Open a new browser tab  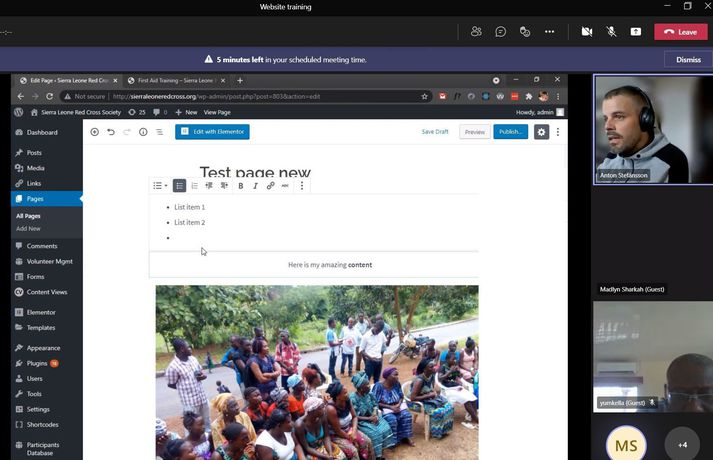click(240, 80)
